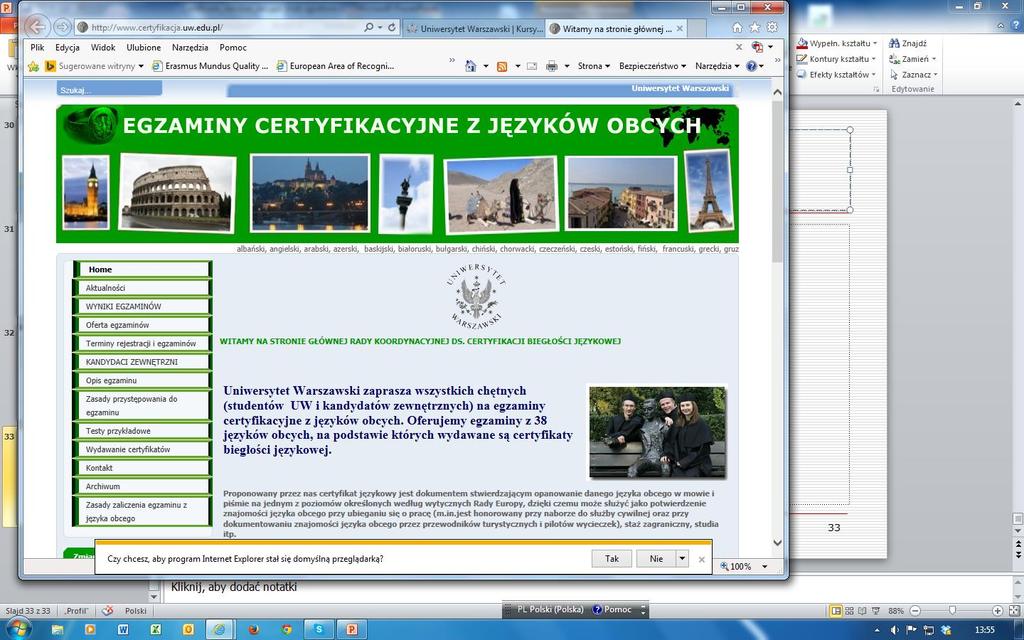Open the Strona dropdown in command bar
The image size is (1024, 640).
pos(594,66)
